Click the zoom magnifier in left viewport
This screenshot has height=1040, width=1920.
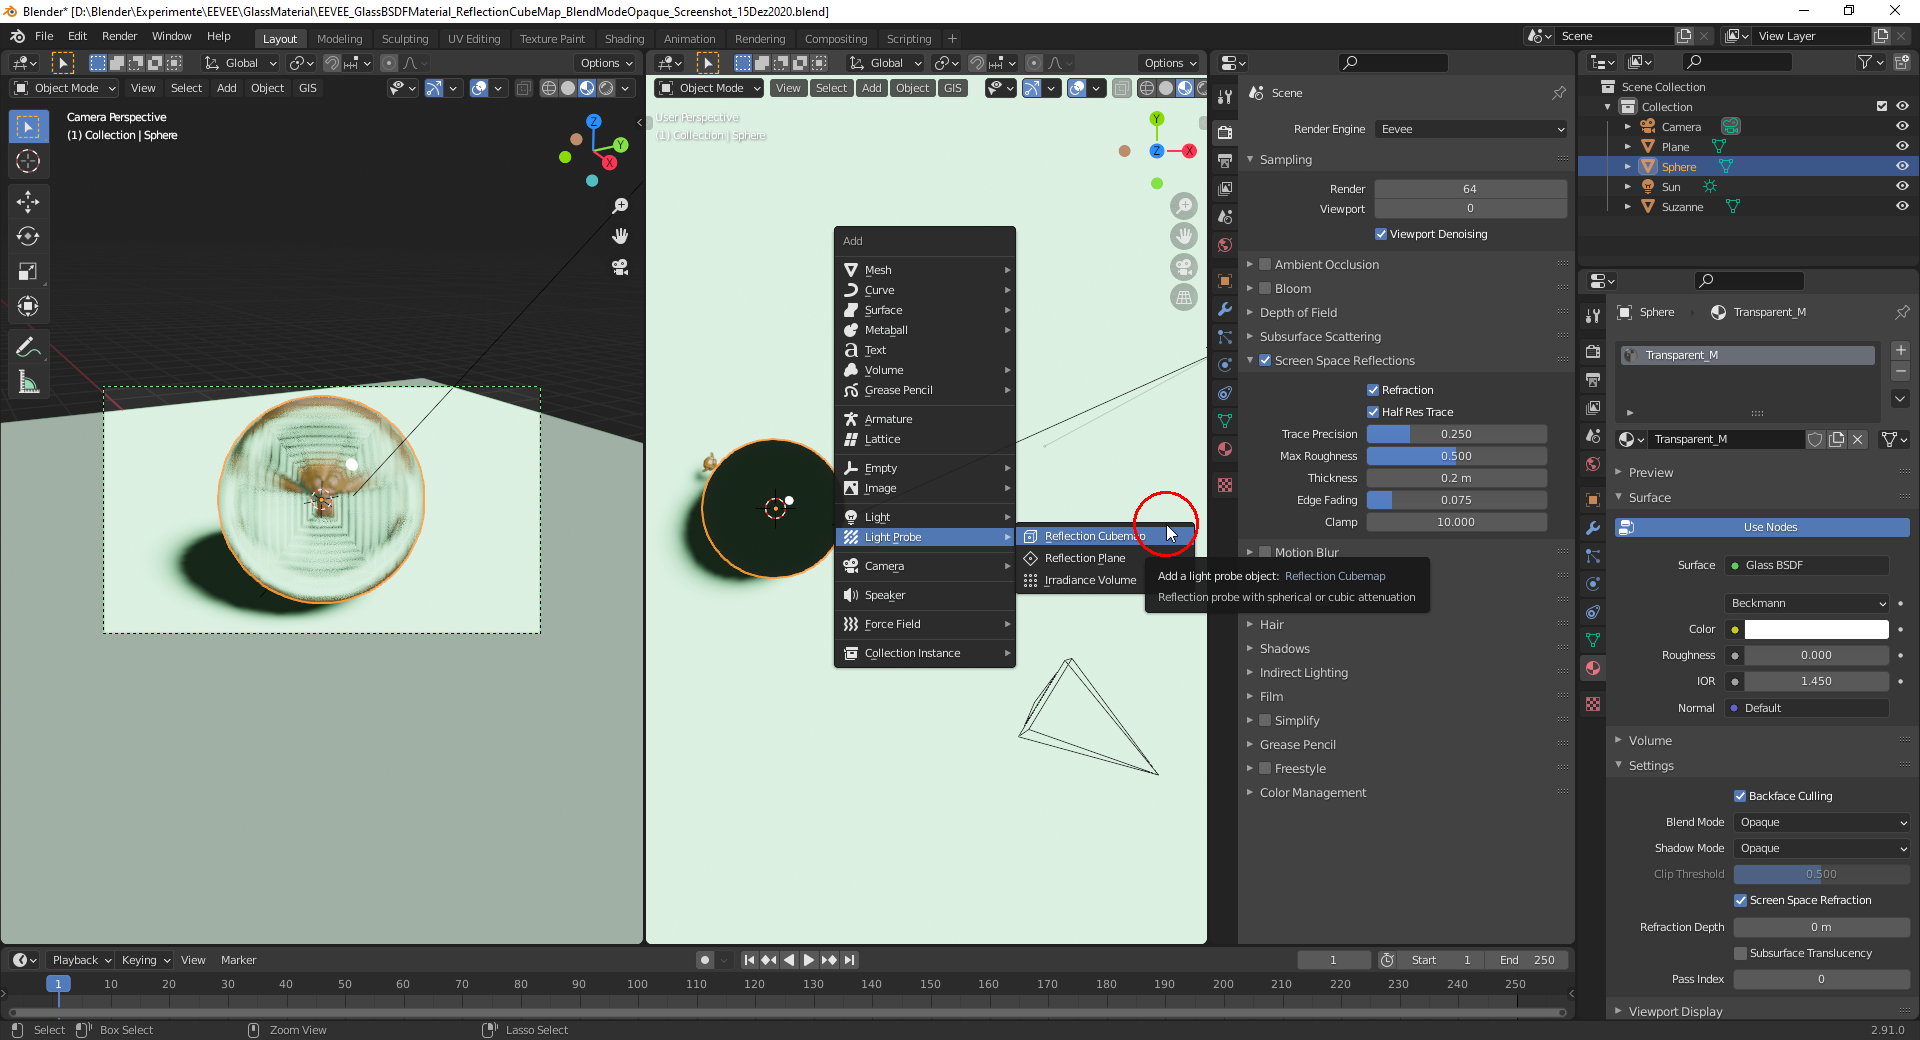(x=620, y=206)
